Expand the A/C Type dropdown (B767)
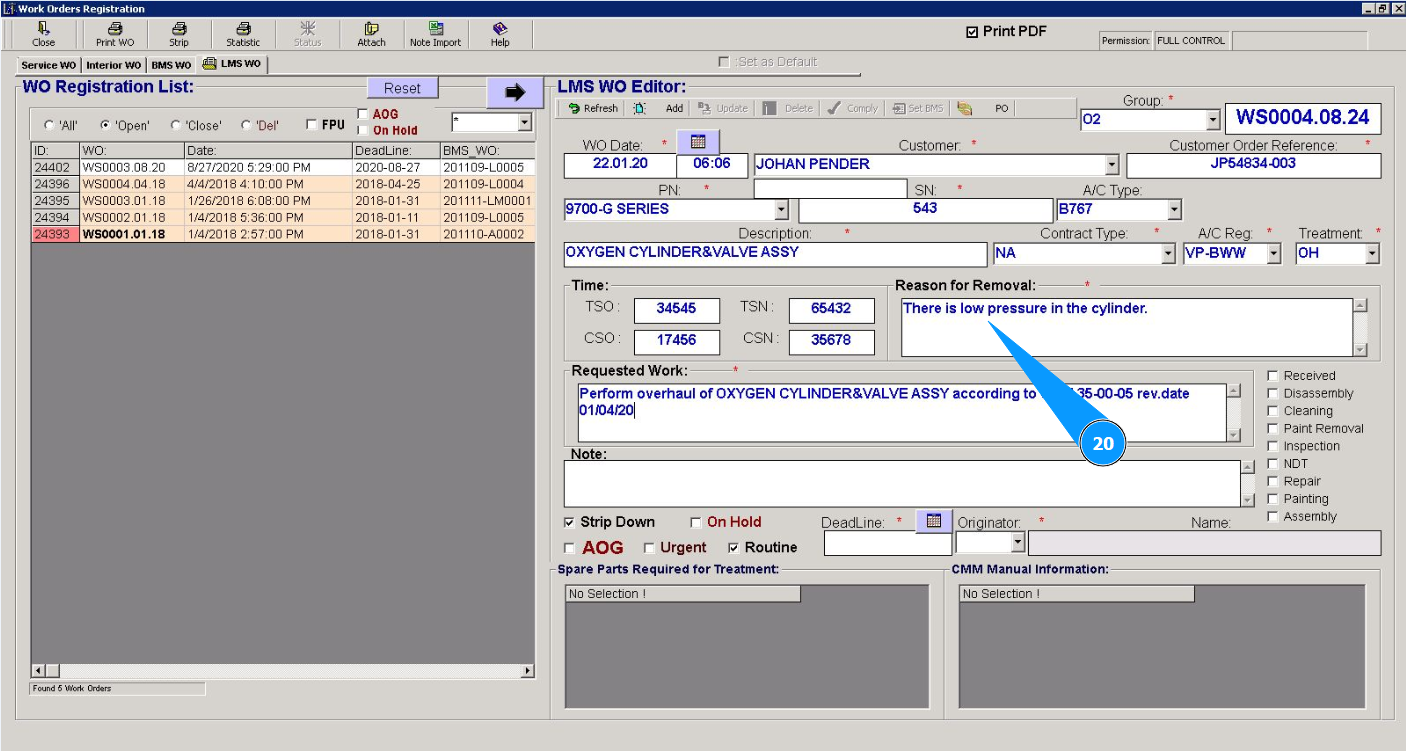The width and height of the screenshot is (1406, 751). [1174, 210]
